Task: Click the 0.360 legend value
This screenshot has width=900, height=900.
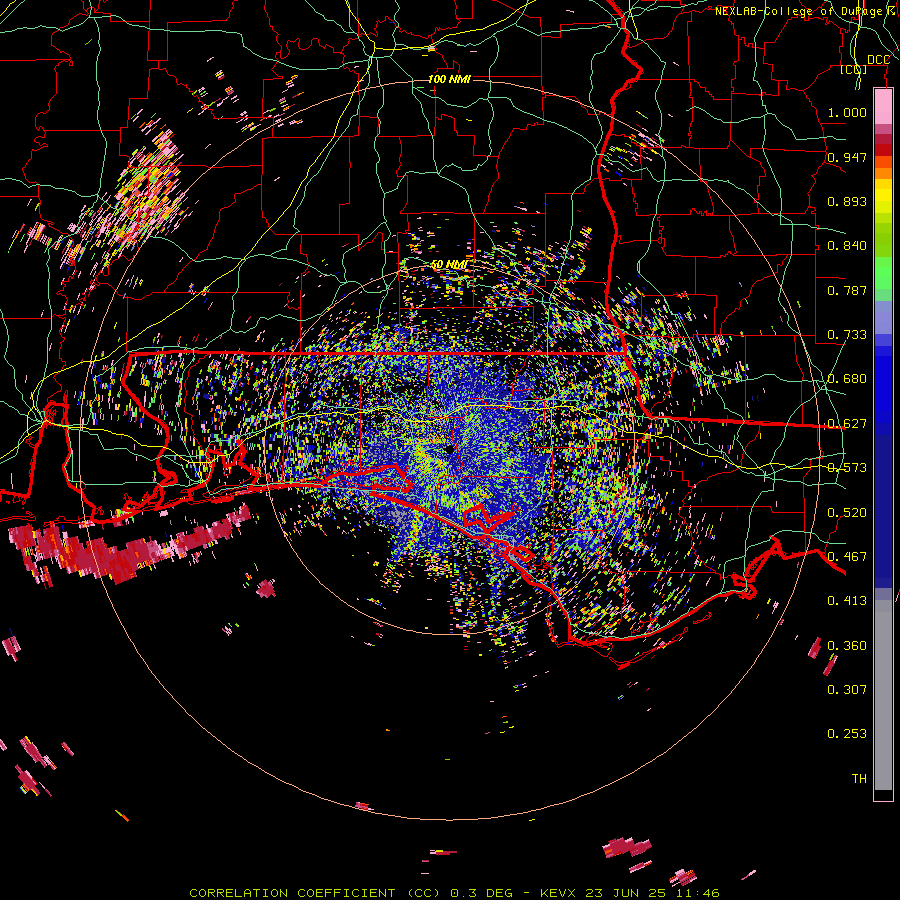Action: click(847, 646)
